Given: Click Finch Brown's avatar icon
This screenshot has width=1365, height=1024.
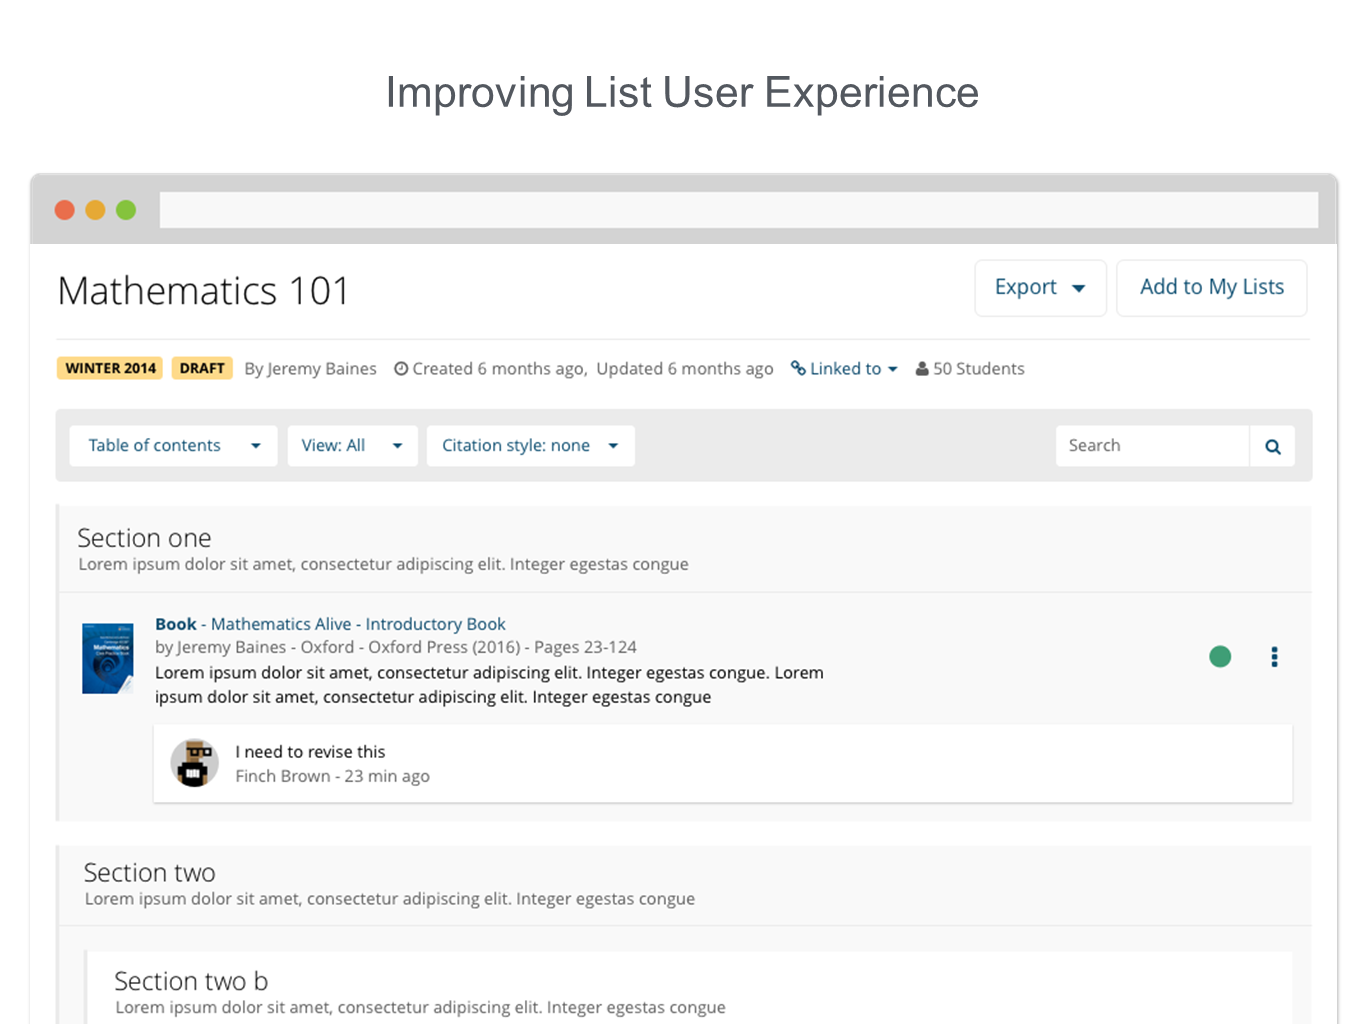Looking at the screenshot, I should coord(194,764).
